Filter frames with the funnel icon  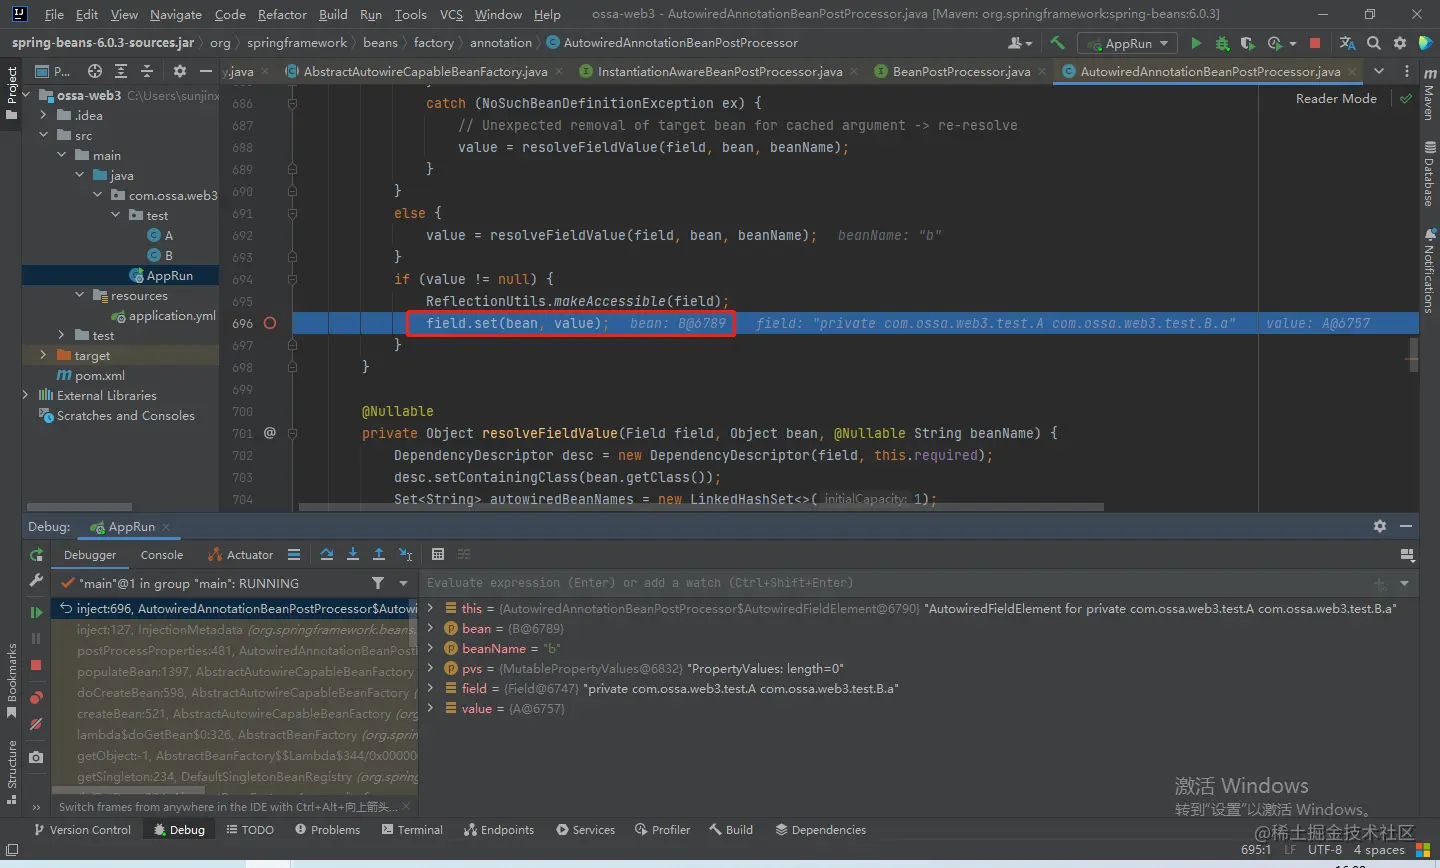pyautogui.click(x=378, y=583)
